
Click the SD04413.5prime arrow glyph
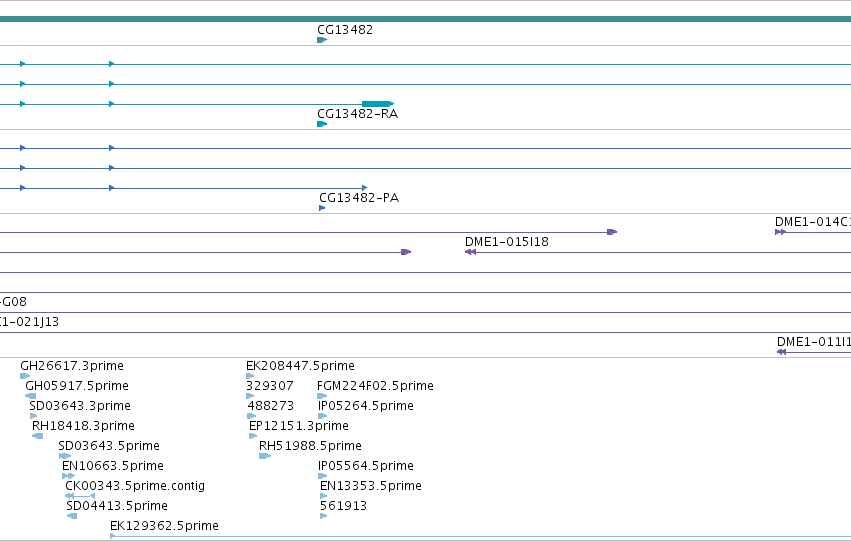[x=72, y=516]
